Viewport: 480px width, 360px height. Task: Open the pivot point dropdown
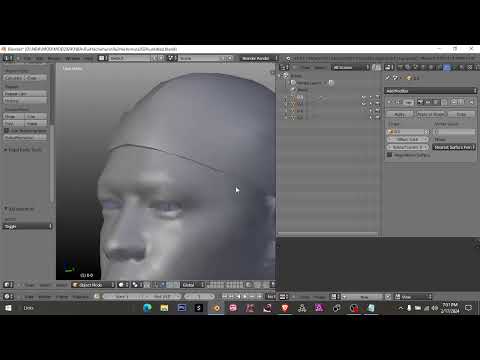click(136, 285)
